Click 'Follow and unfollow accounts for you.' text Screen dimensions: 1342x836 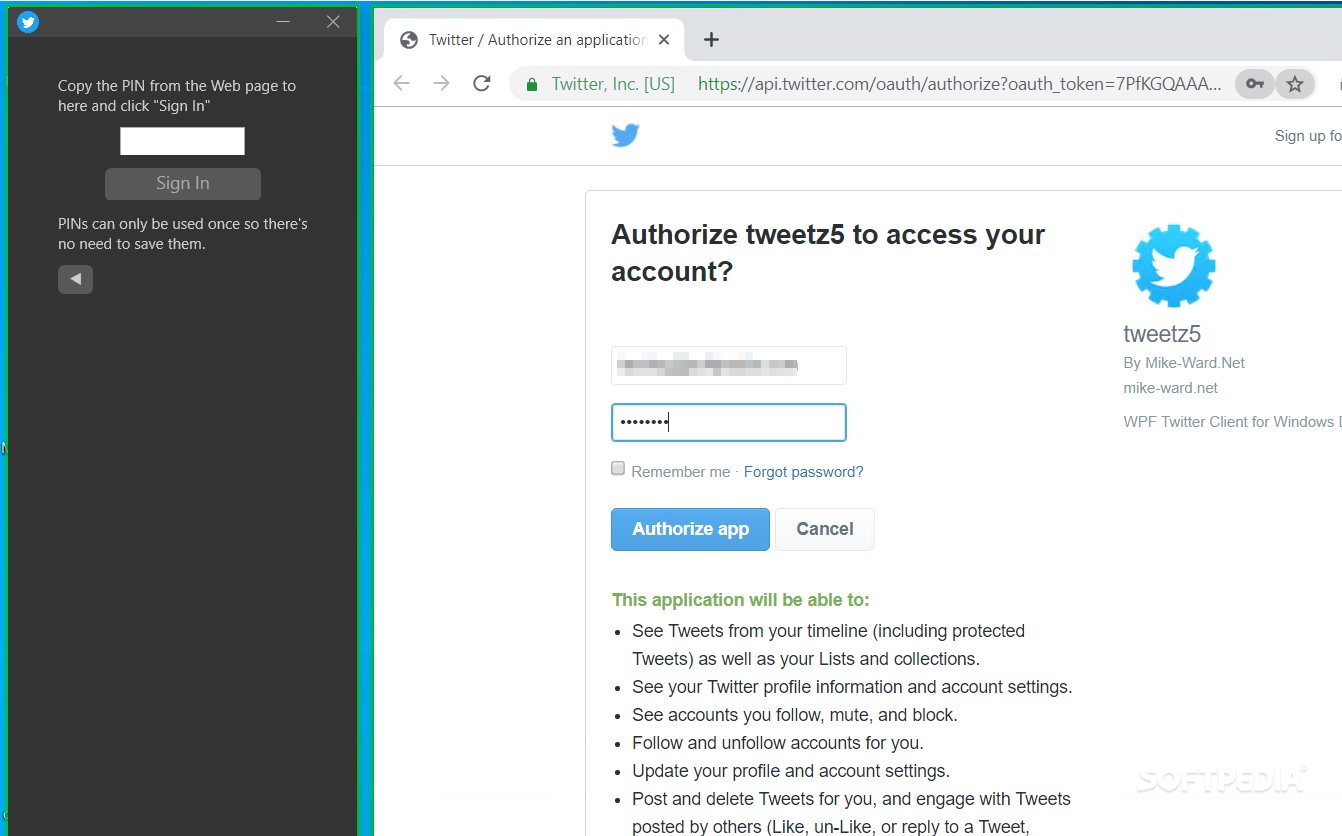[778, 743]
